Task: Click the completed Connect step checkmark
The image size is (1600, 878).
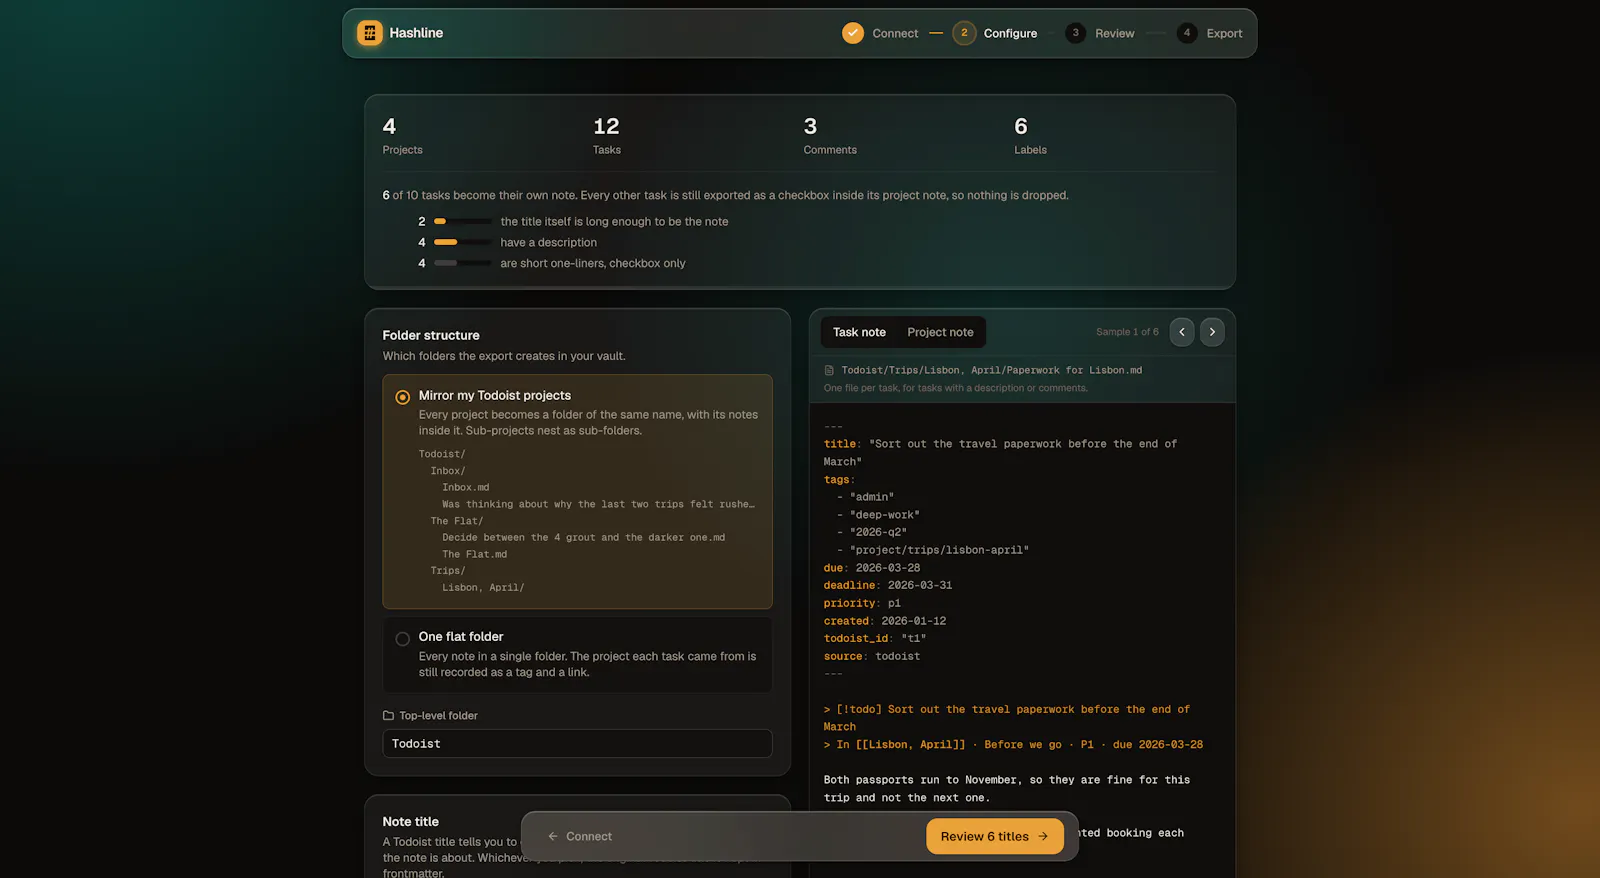Action: [x=853, y=33]
